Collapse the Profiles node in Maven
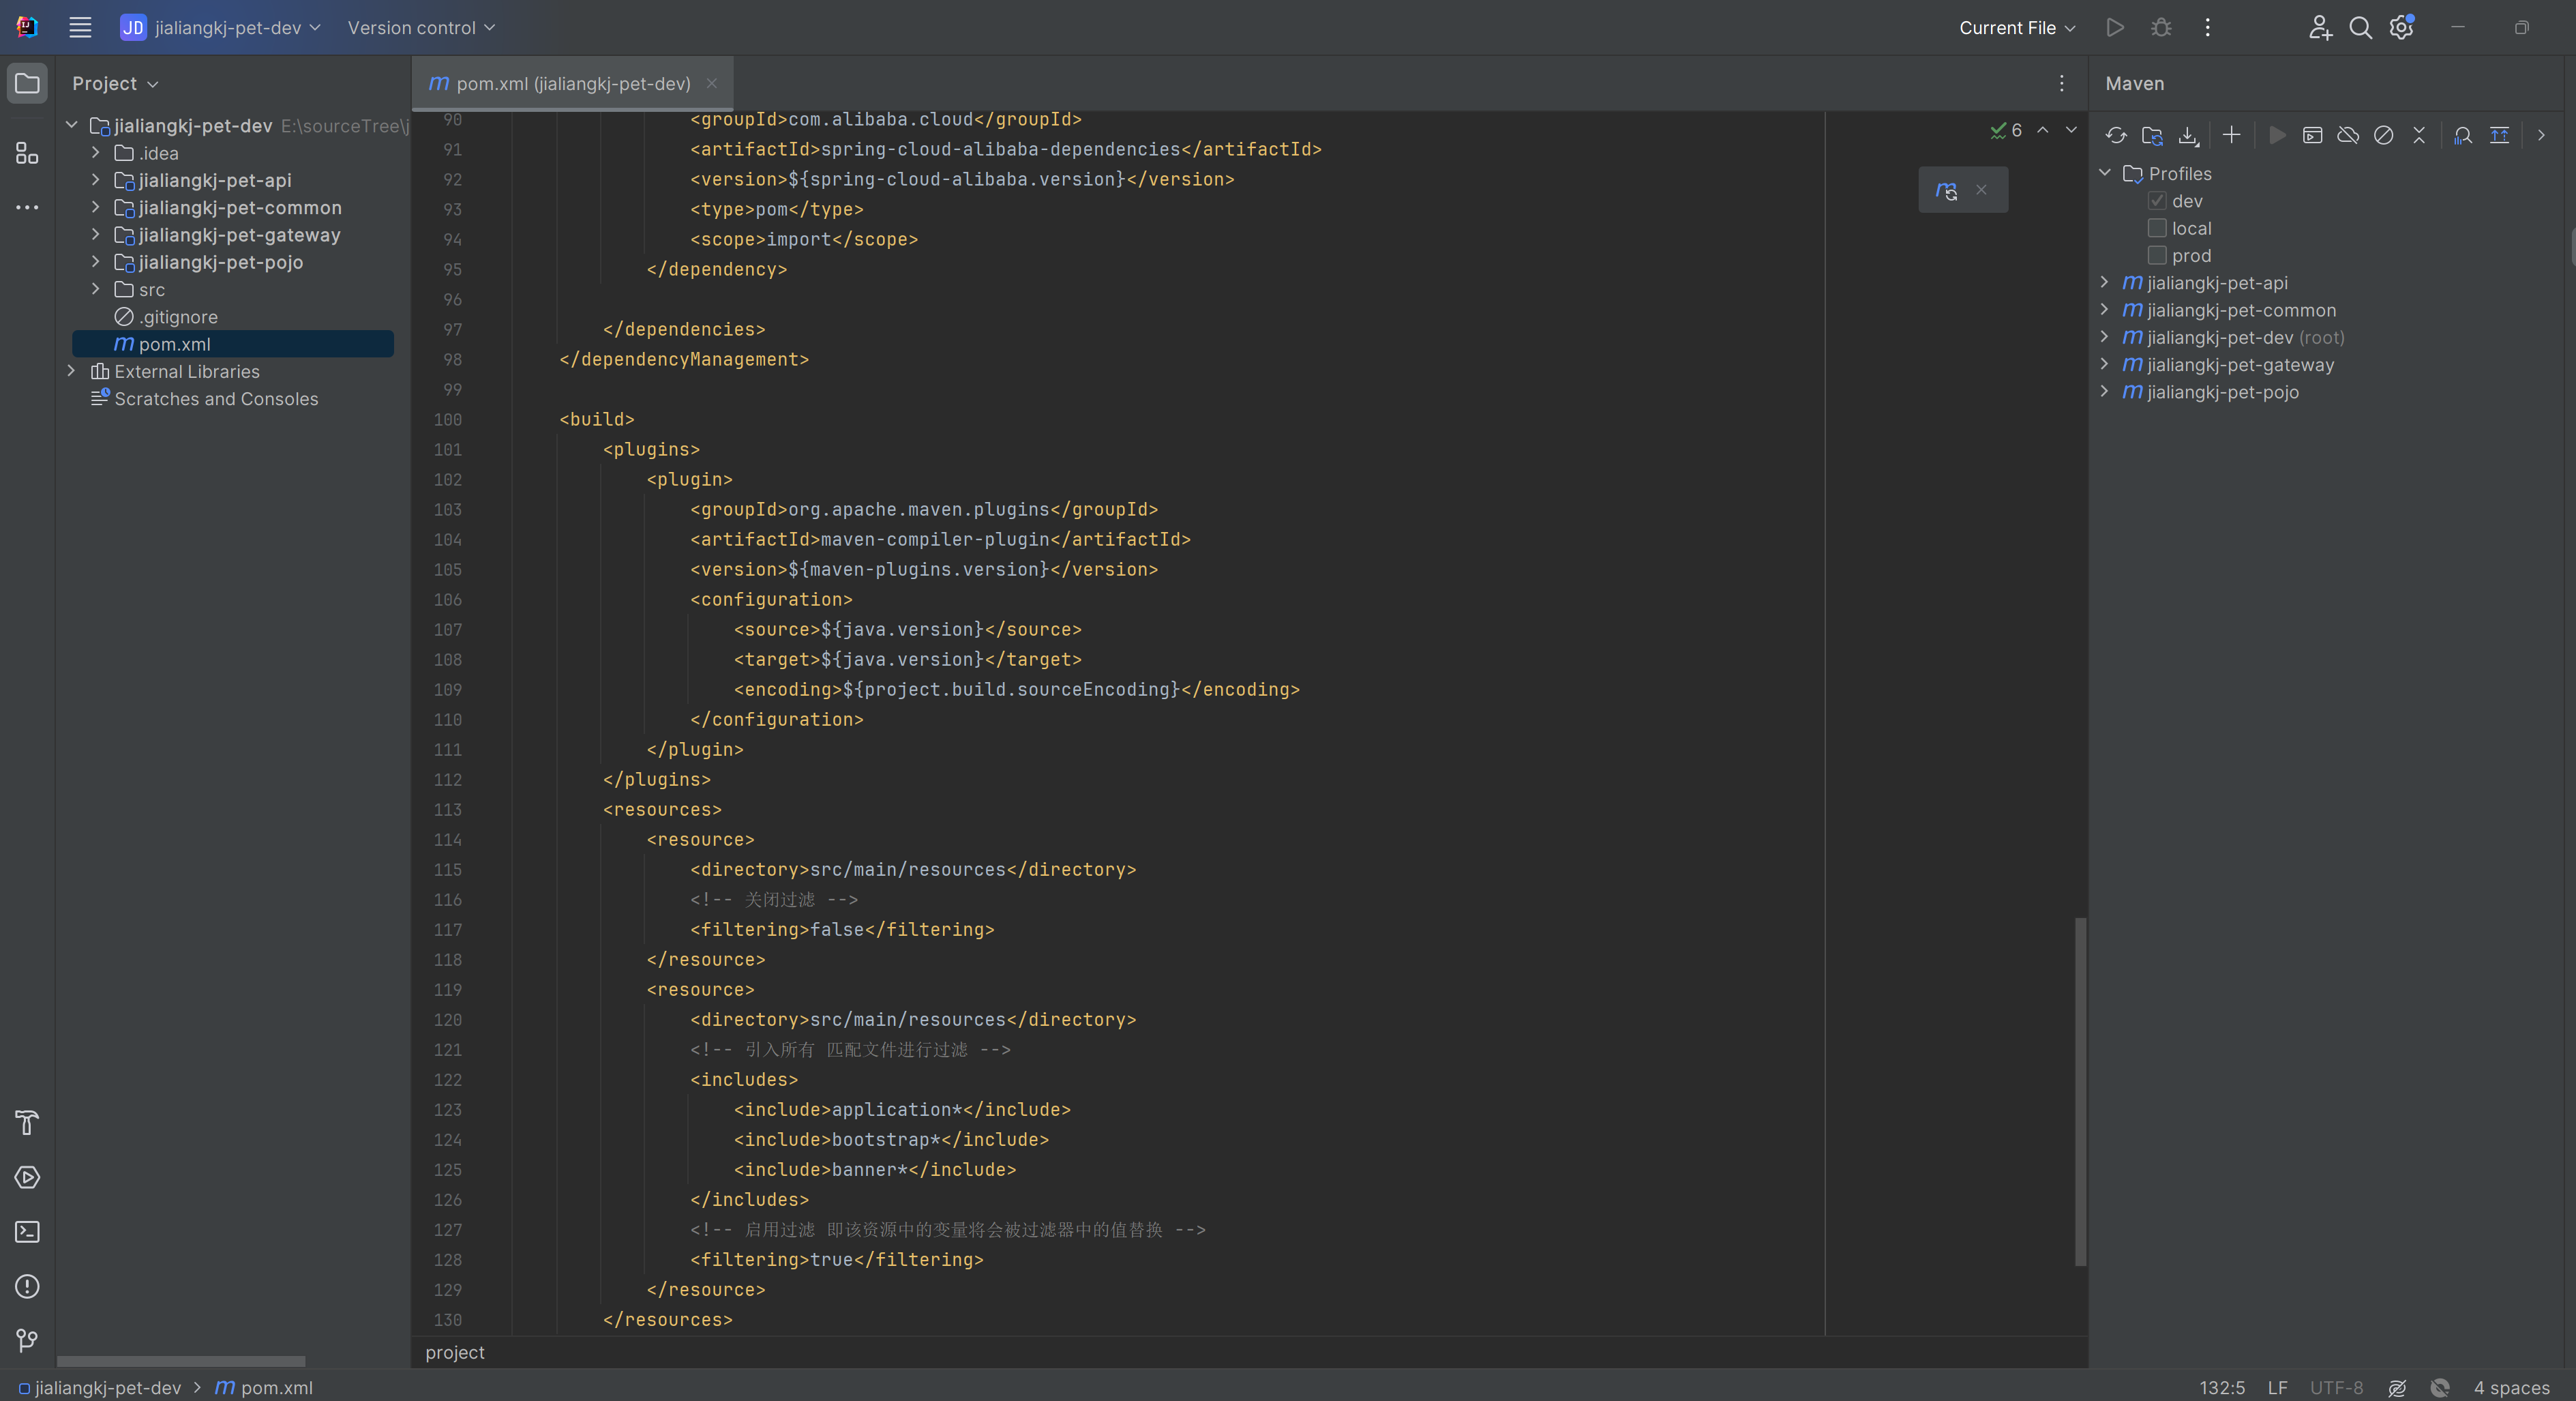The width and height of the screenshot is (2576, 1401). pyautogui.click(x=2105, y=173)
